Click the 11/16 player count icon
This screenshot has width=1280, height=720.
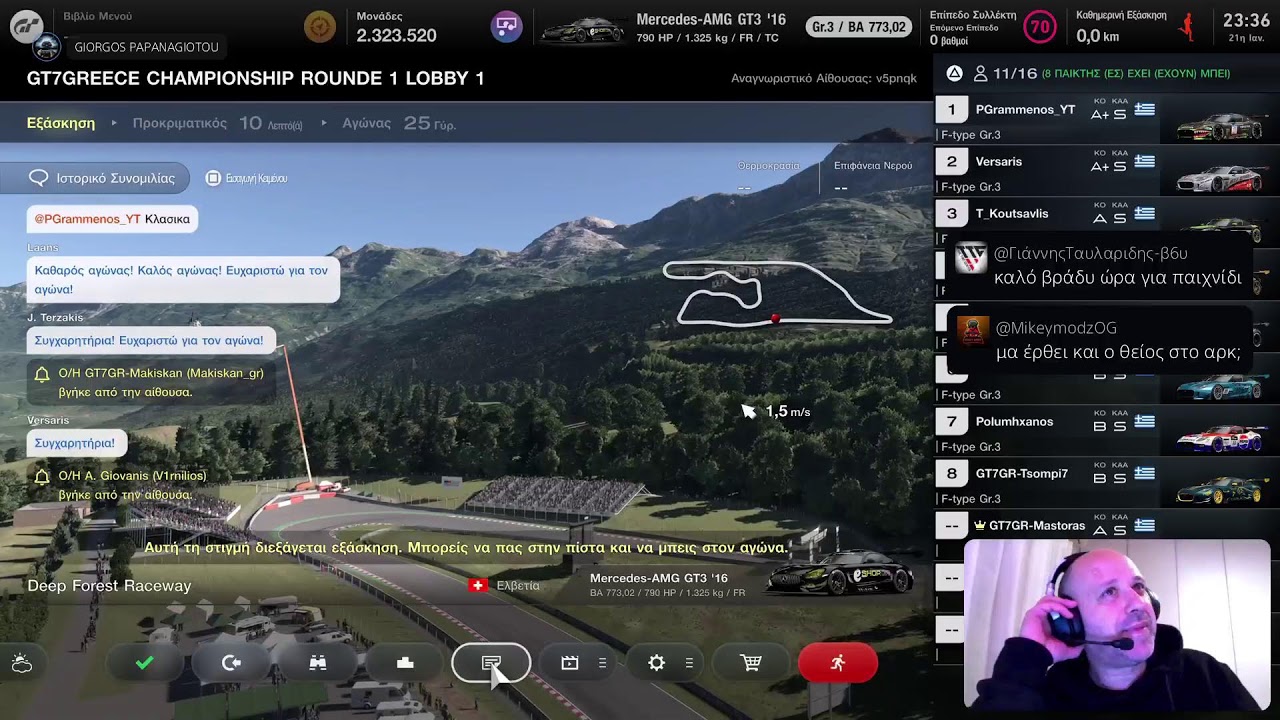pyautogui.click(x=981, y=73)
